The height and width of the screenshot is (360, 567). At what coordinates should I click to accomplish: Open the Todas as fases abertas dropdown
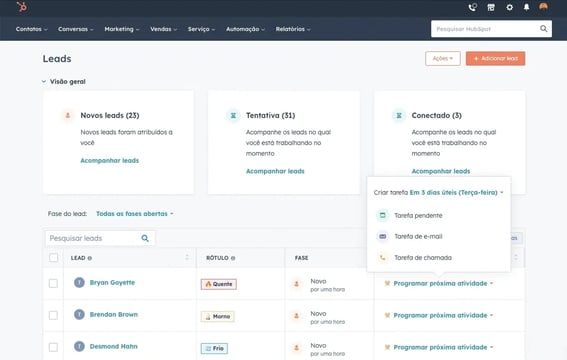tap(135, 214)
